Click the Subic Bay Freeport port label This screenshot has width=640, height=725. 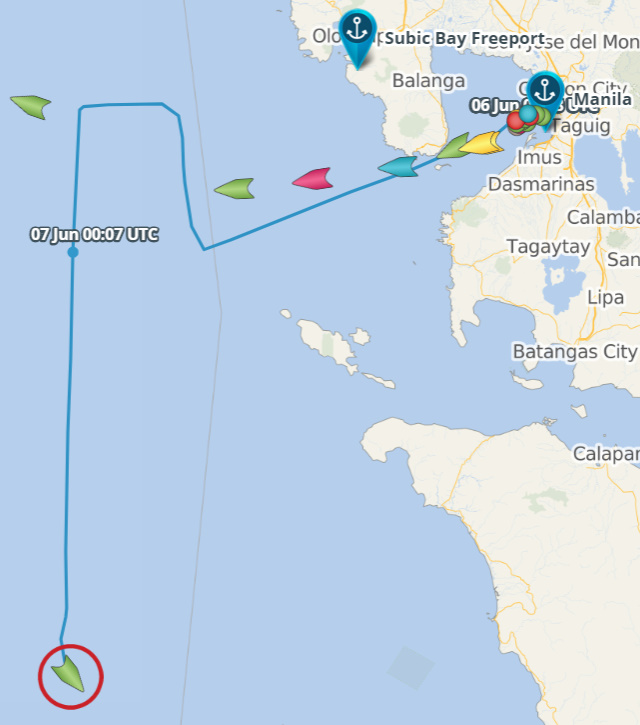(x=465, y=38)
